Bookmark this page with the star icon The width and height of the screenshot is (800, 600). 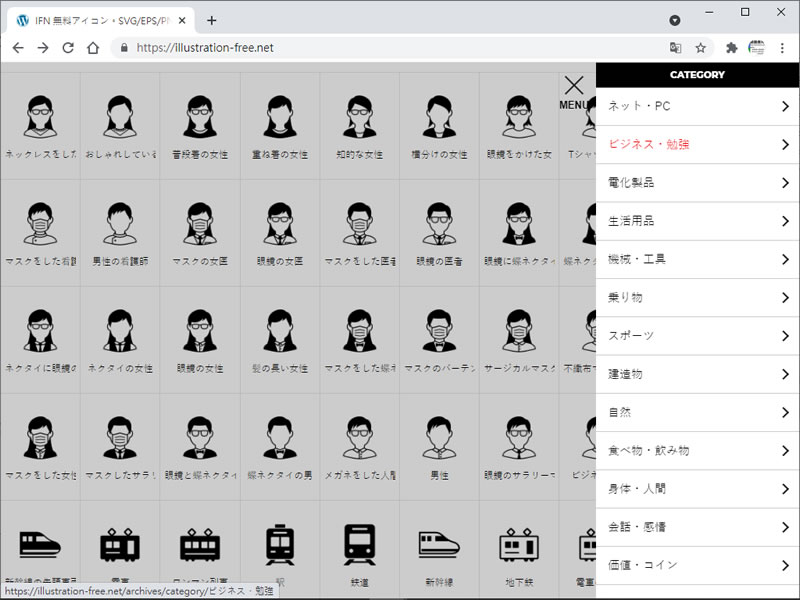click(701, 47)
